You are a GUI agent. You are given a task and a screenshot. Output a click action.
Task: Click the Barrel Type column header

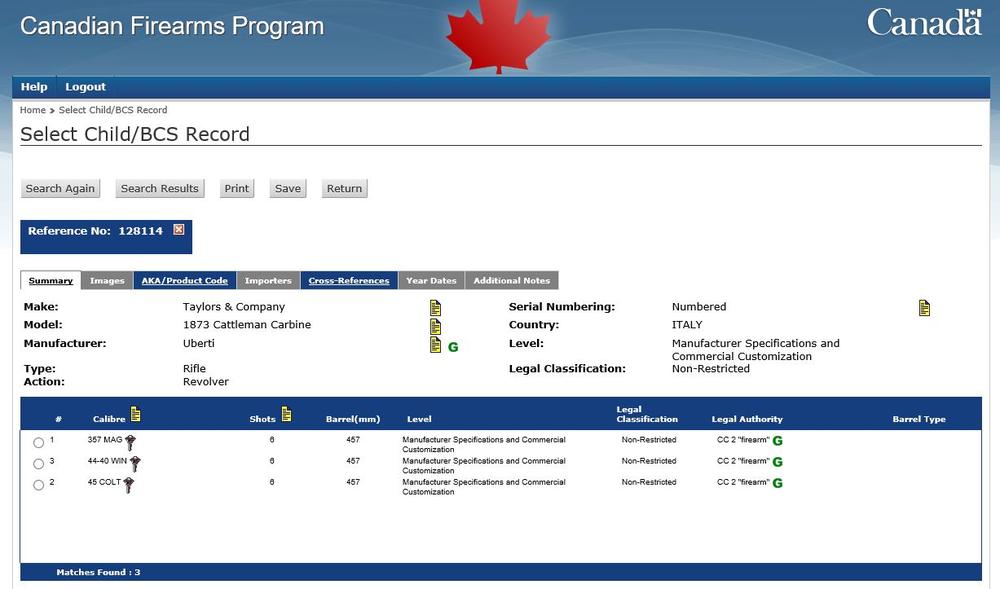(x=919, y=419)
